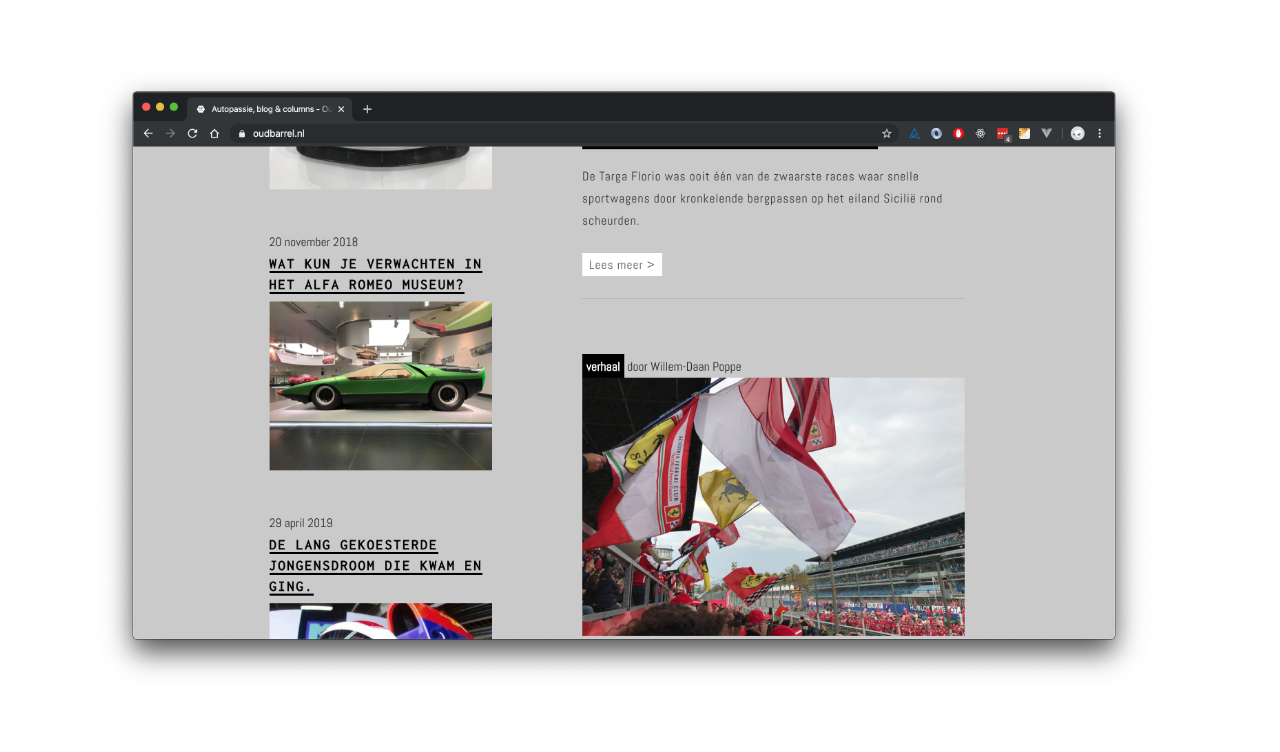Screen dimensions: 1280x752
Task: Open the browser home page
Action: [214, 133]
